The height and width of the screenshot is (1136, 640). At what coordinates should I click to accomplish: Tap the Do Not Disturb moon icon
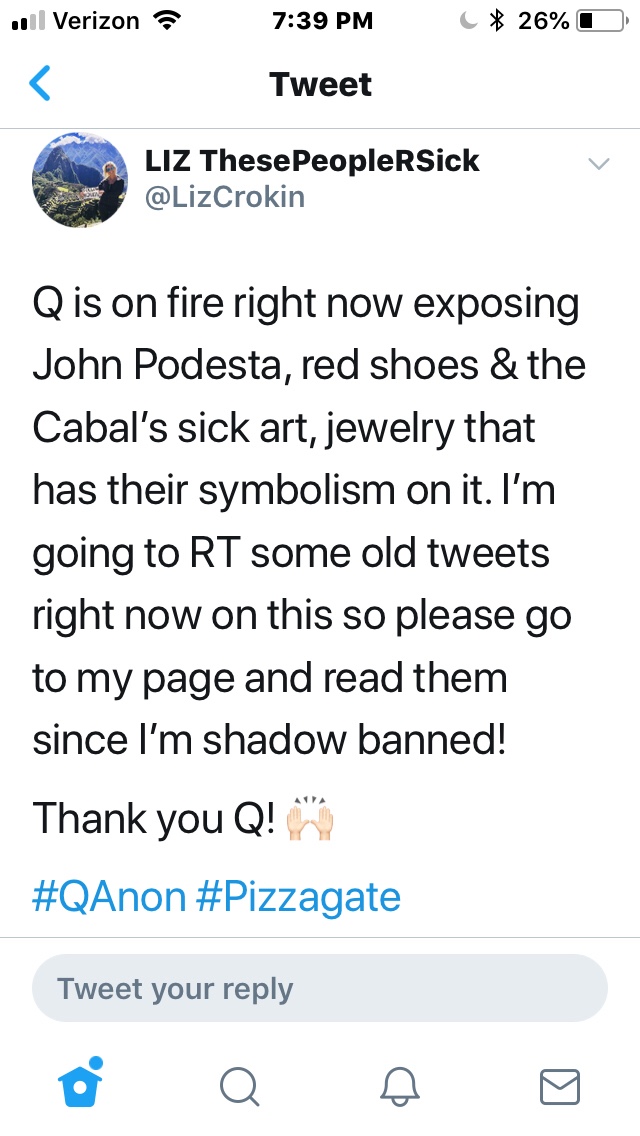[468, 21]
